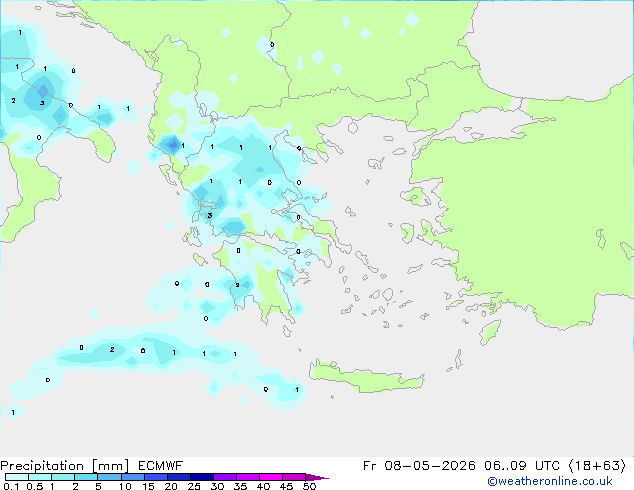
Task: Select the legend swatch between 1 and 2
Action: (63, 477)
